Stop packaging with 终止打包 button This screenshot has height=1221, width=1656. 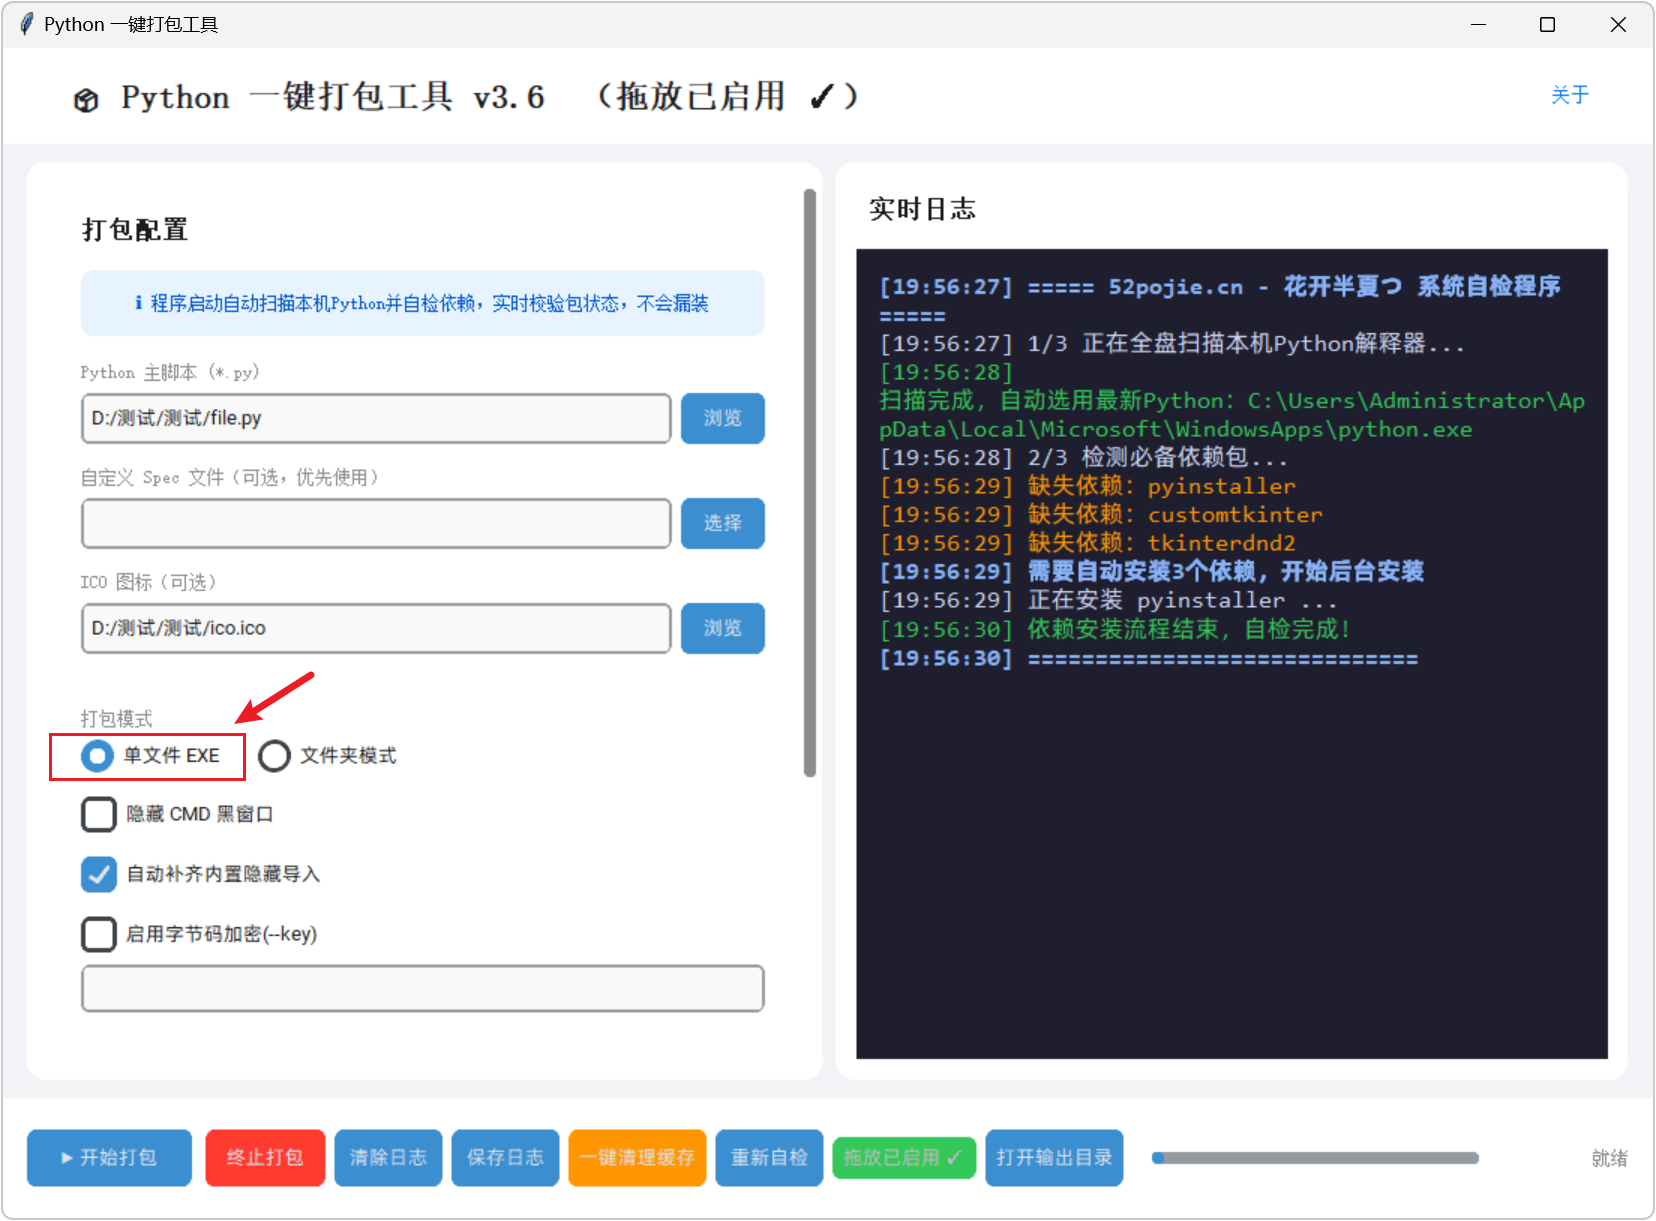pyautogui.click(x=265, y=1158)
